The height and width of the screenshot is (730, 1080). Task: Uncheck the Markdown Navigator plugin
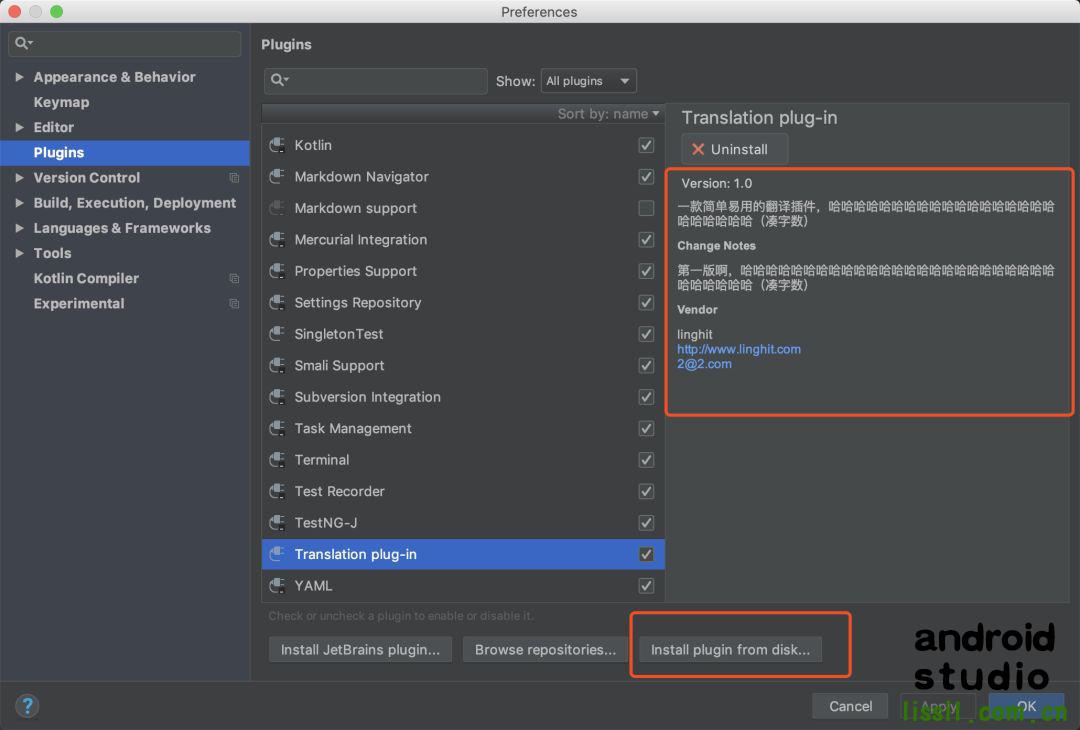click(646, 177)
